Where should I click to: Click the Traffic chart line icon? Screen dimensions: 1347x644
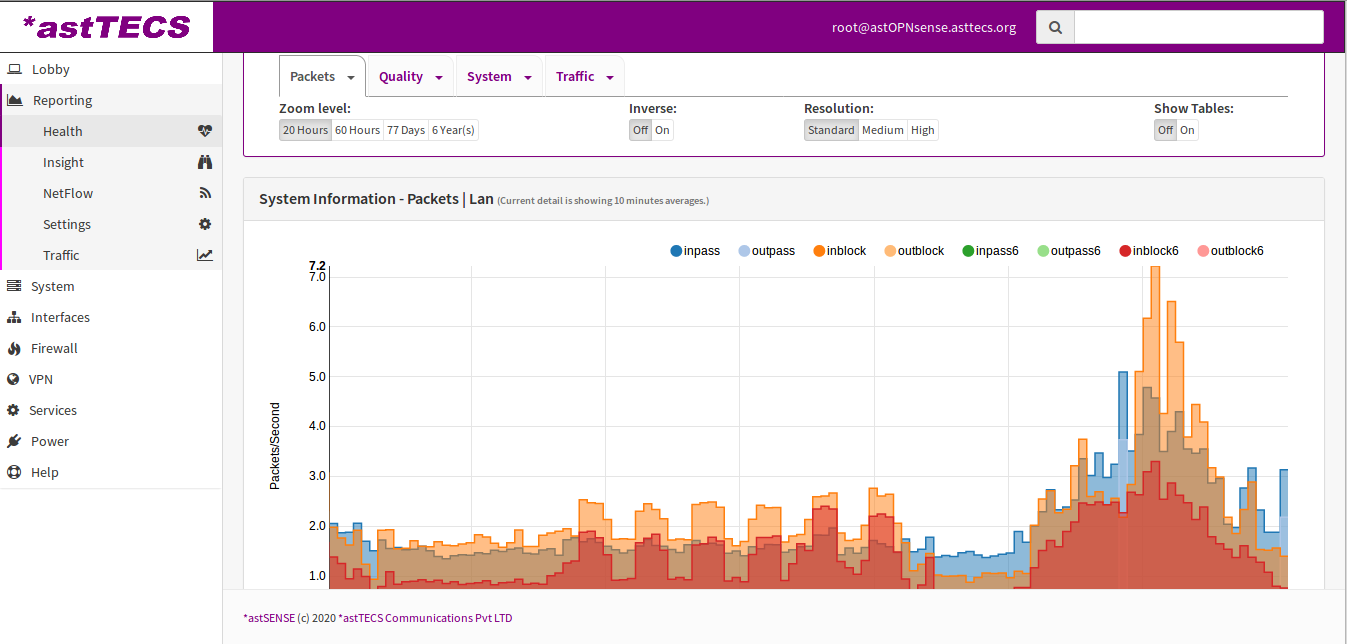(205, 255)
